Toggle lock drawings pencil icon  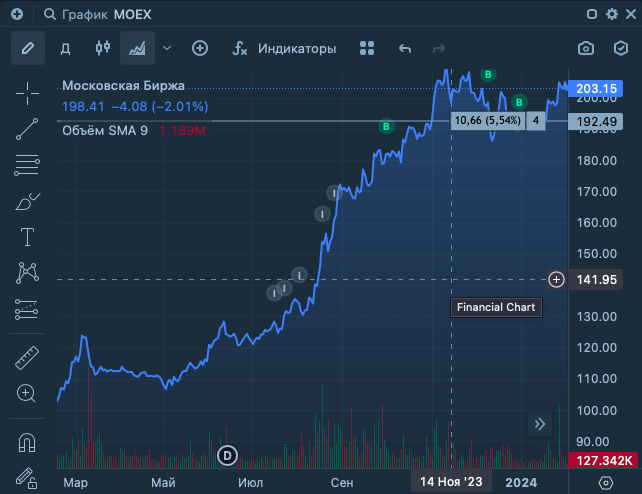pos(27,478)
